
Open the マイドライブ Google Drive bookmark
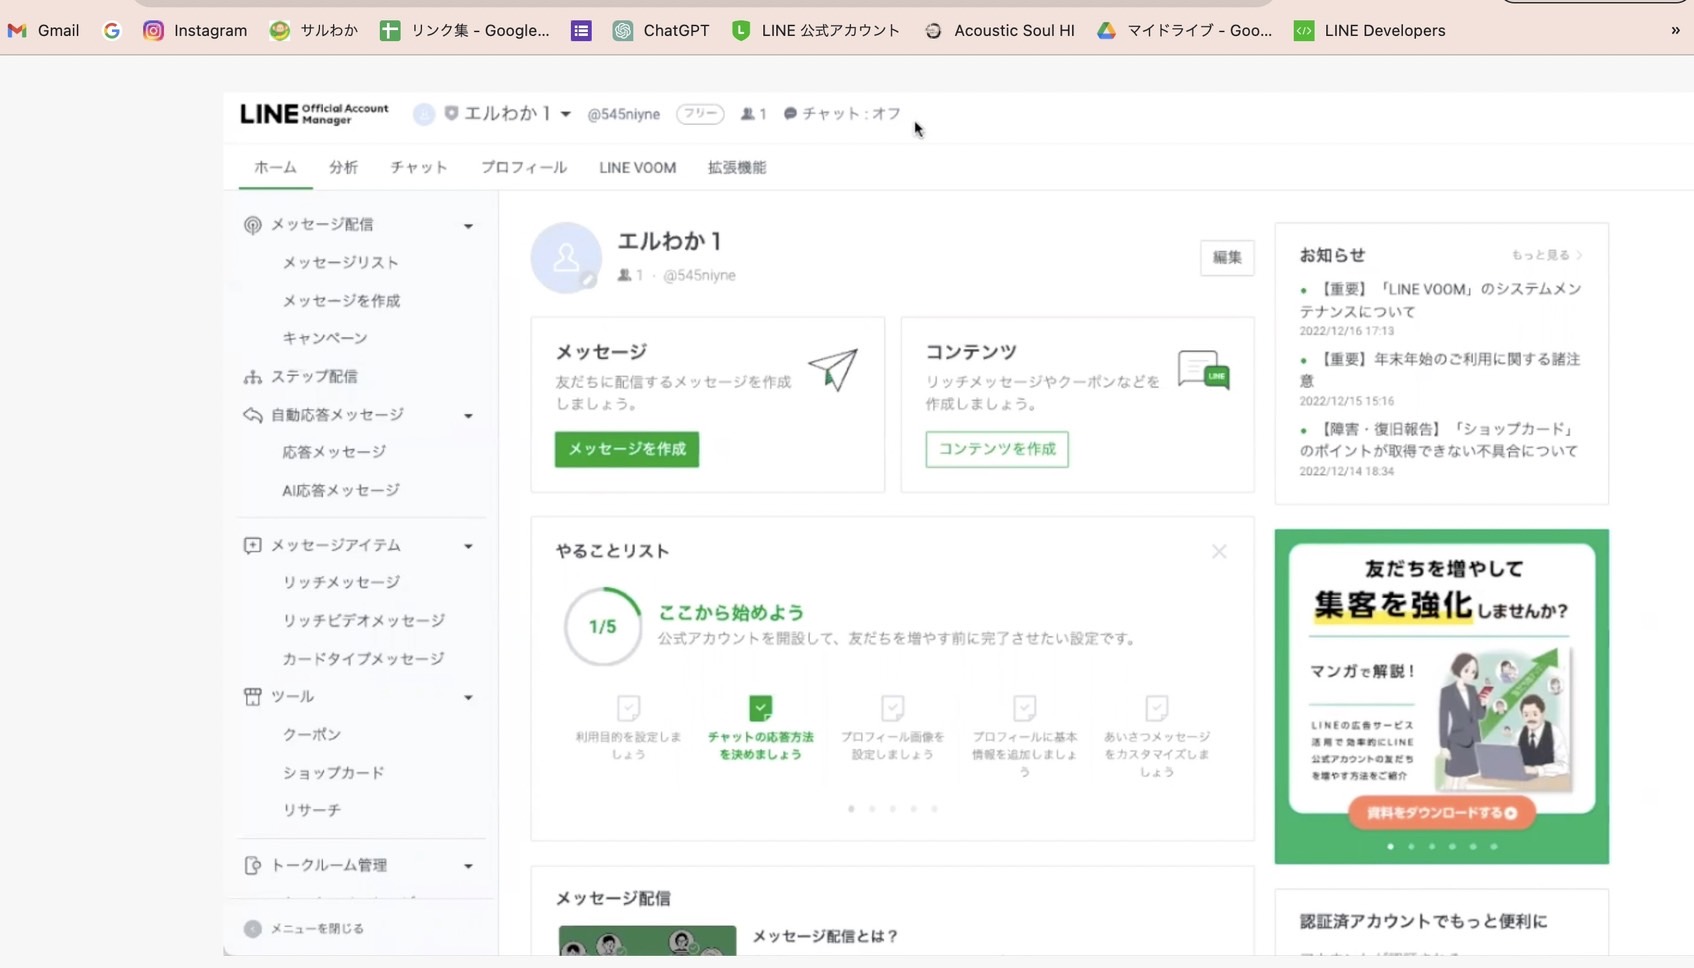(x=1184, y=30)
